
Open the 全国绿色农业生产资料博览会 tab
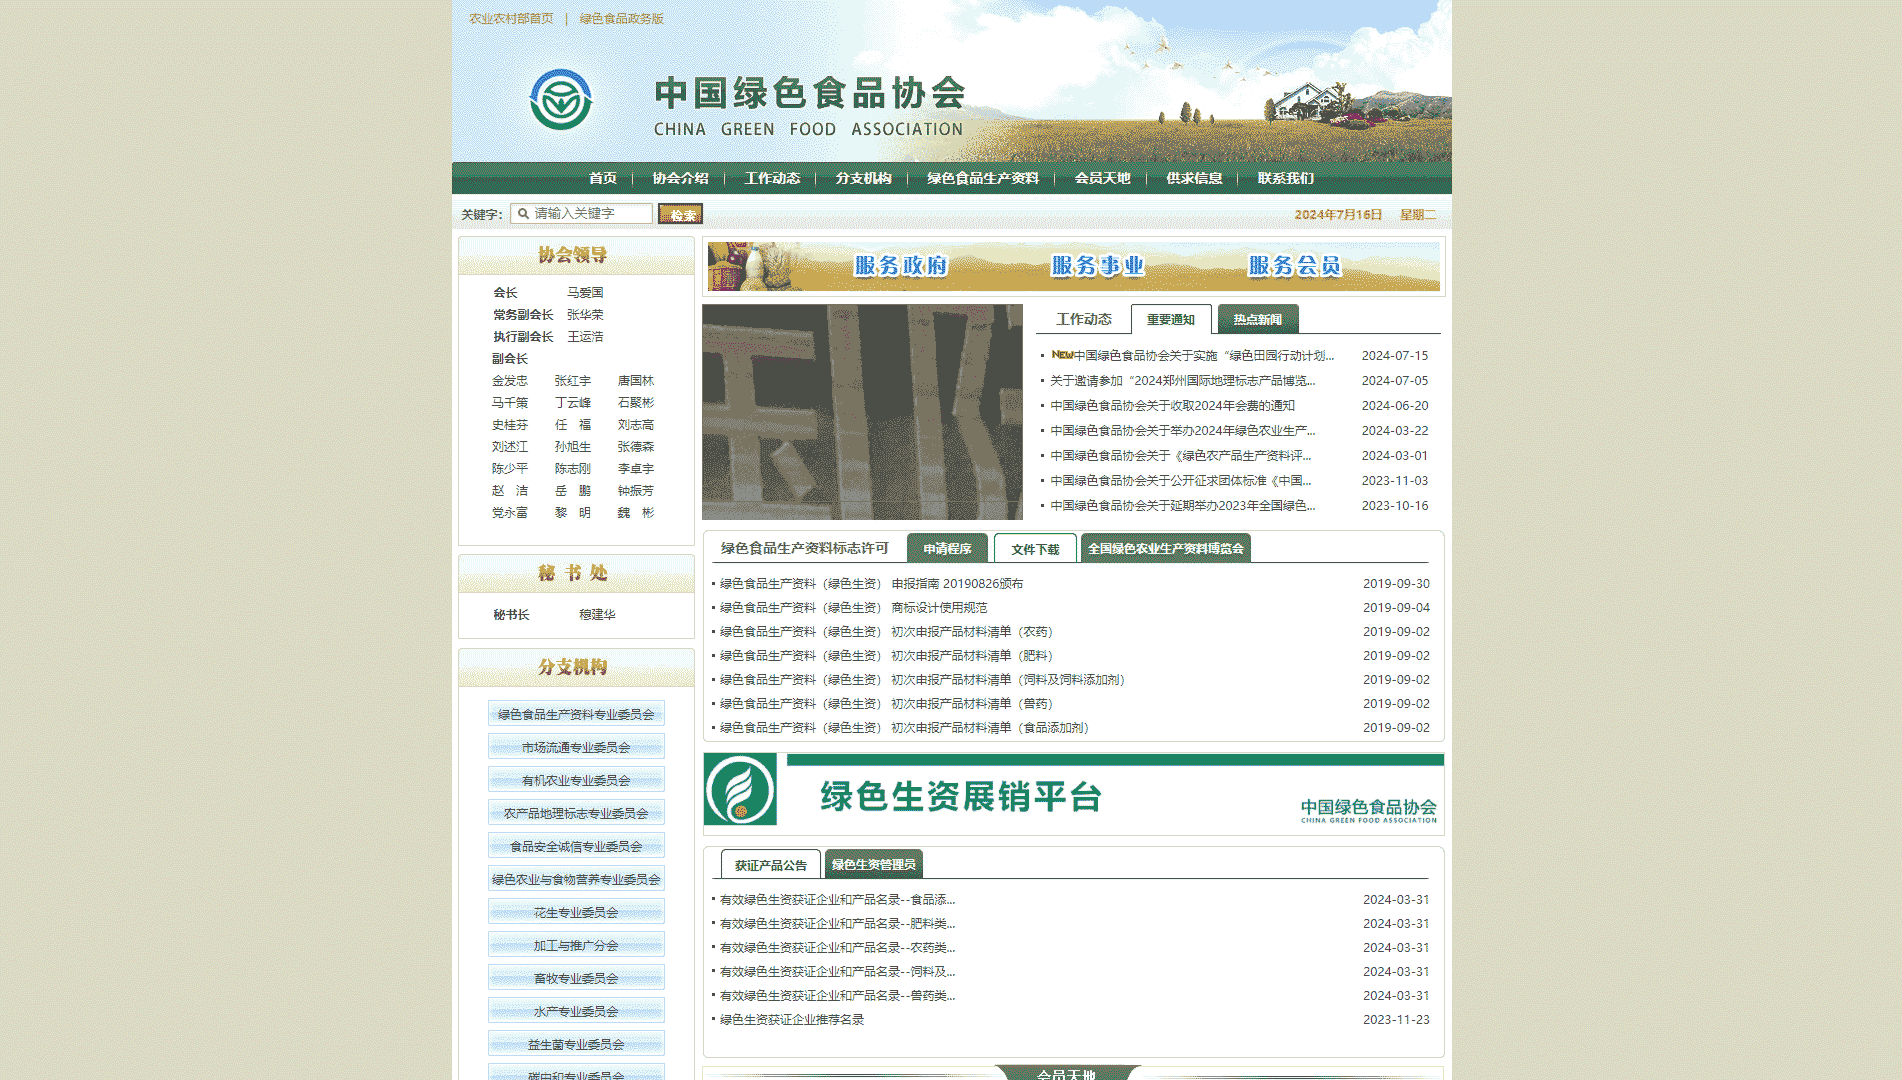tap(1166, 548)
